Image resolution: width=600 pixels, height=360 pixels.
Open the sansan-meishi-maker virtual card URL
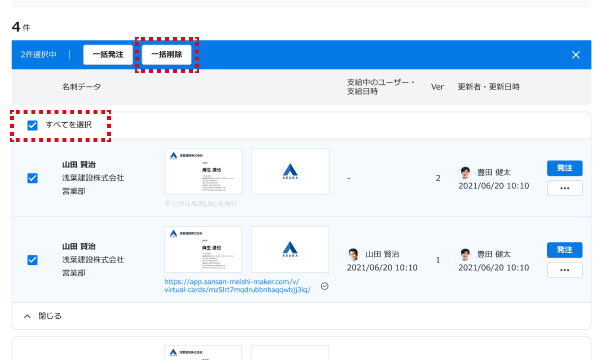click(x=237, y=285)
